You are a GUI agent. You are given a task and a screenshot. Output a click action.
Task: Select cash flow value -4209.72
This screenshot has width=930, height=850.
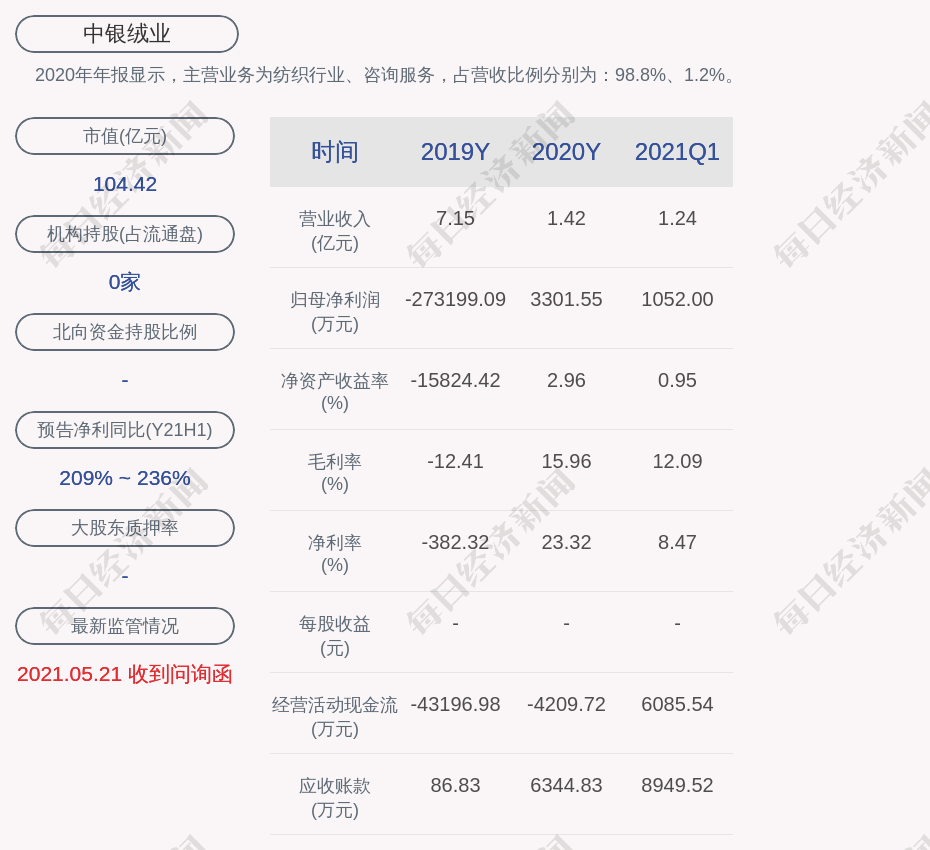(x=566, y=705)
